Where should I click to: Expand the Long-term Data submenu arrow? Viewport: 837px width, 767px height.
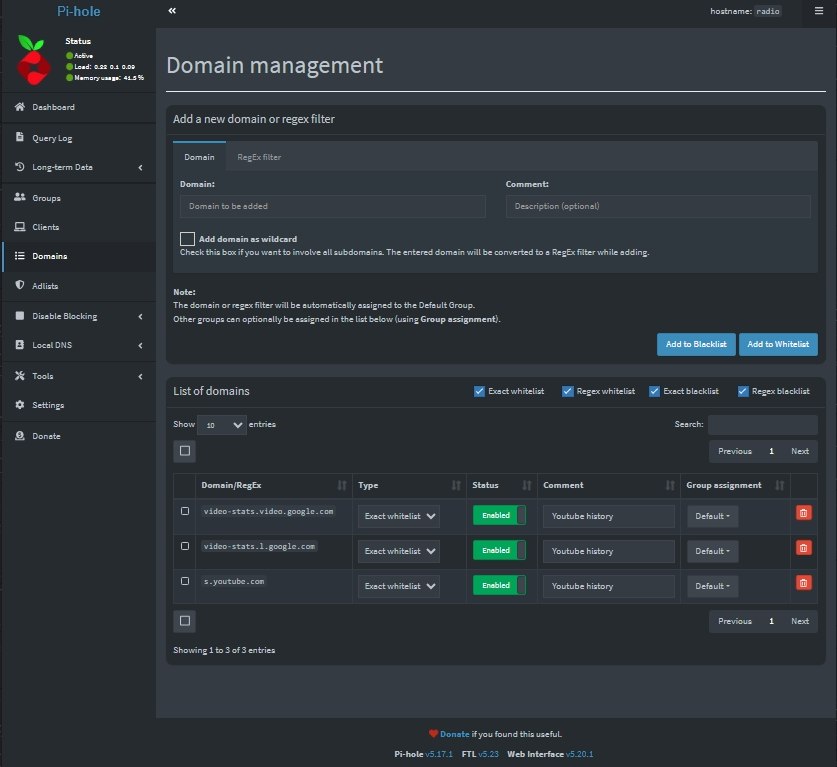(x=140, y=168)
